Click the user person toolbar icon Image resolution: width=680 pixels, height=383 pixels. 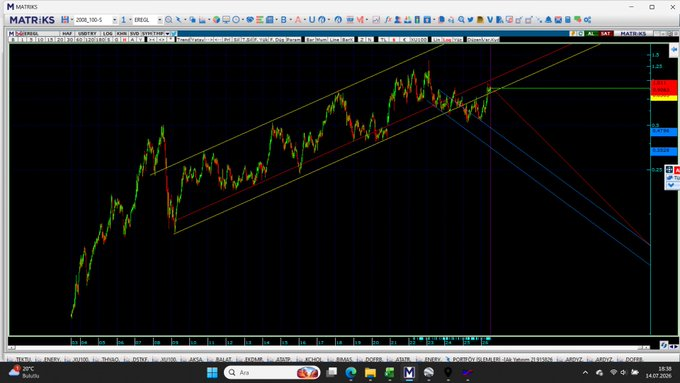397,20
